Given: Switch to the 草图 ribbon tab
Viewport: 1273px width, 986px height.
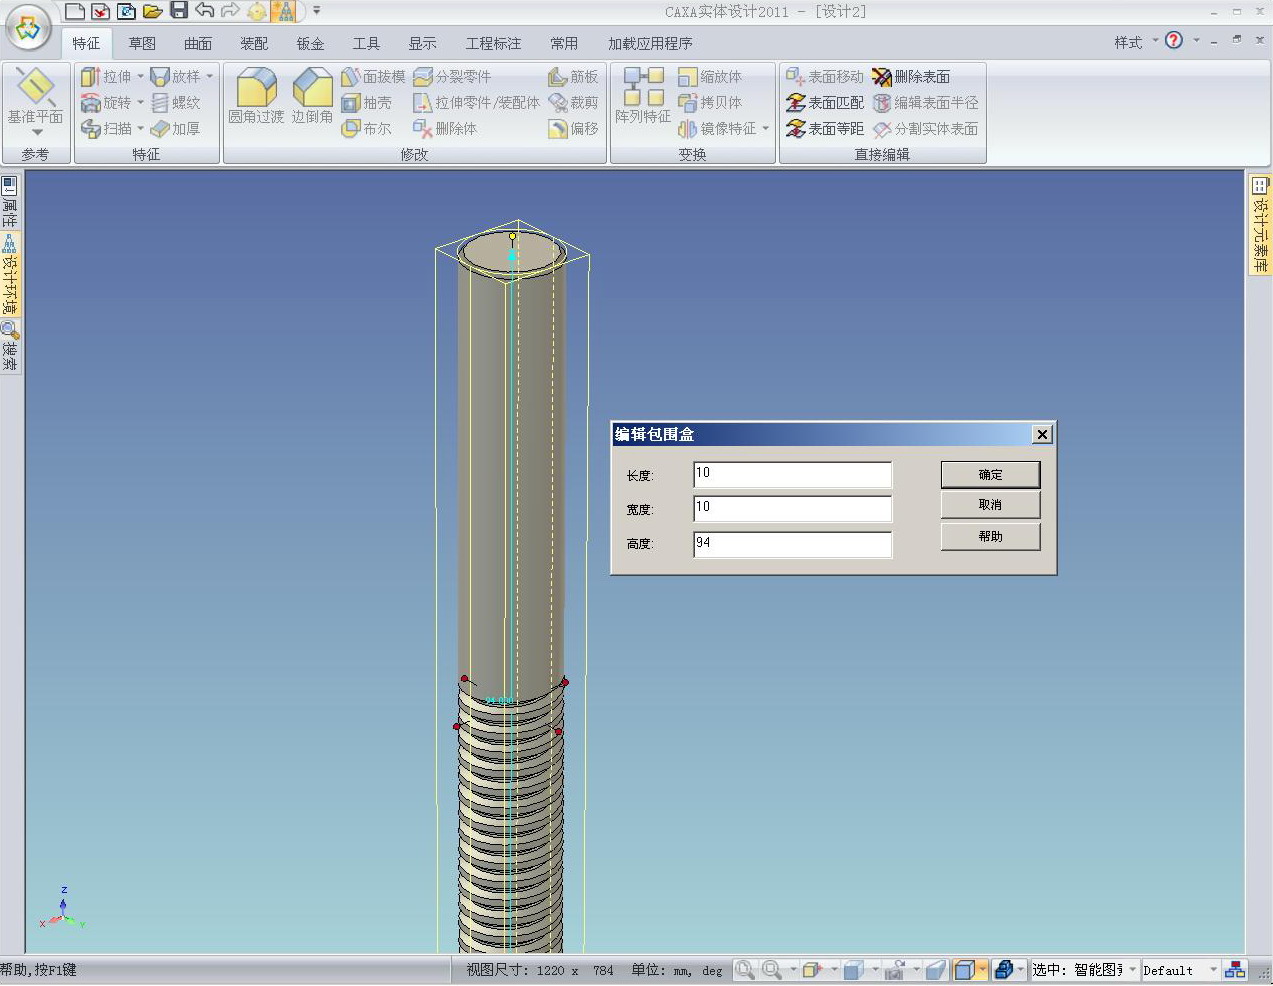Looking at the screenshot, I should click(142, 43).
